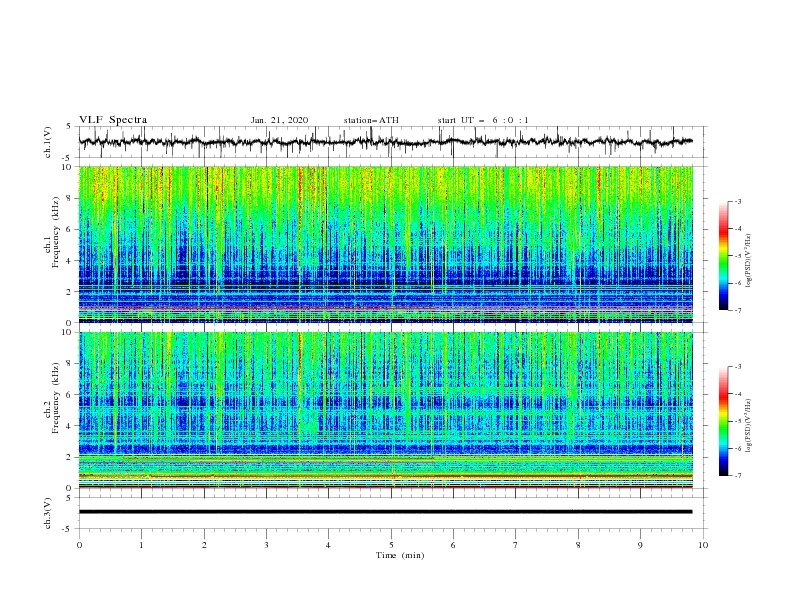Click the color scale bar beside ch.2 spectrogram

[723, 421]
